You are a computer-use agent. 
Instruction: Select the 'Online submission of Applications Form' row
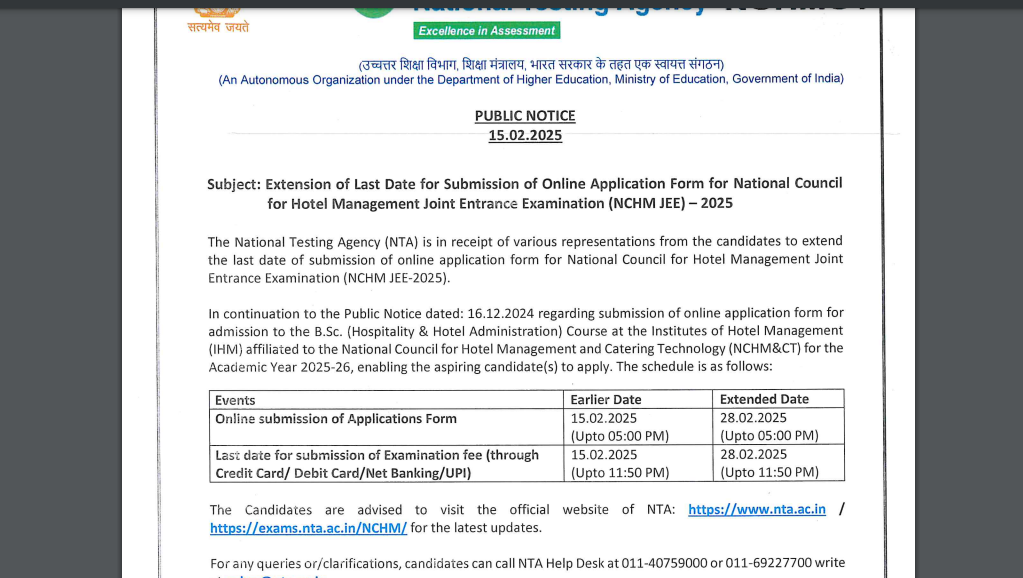coord(335,419)
